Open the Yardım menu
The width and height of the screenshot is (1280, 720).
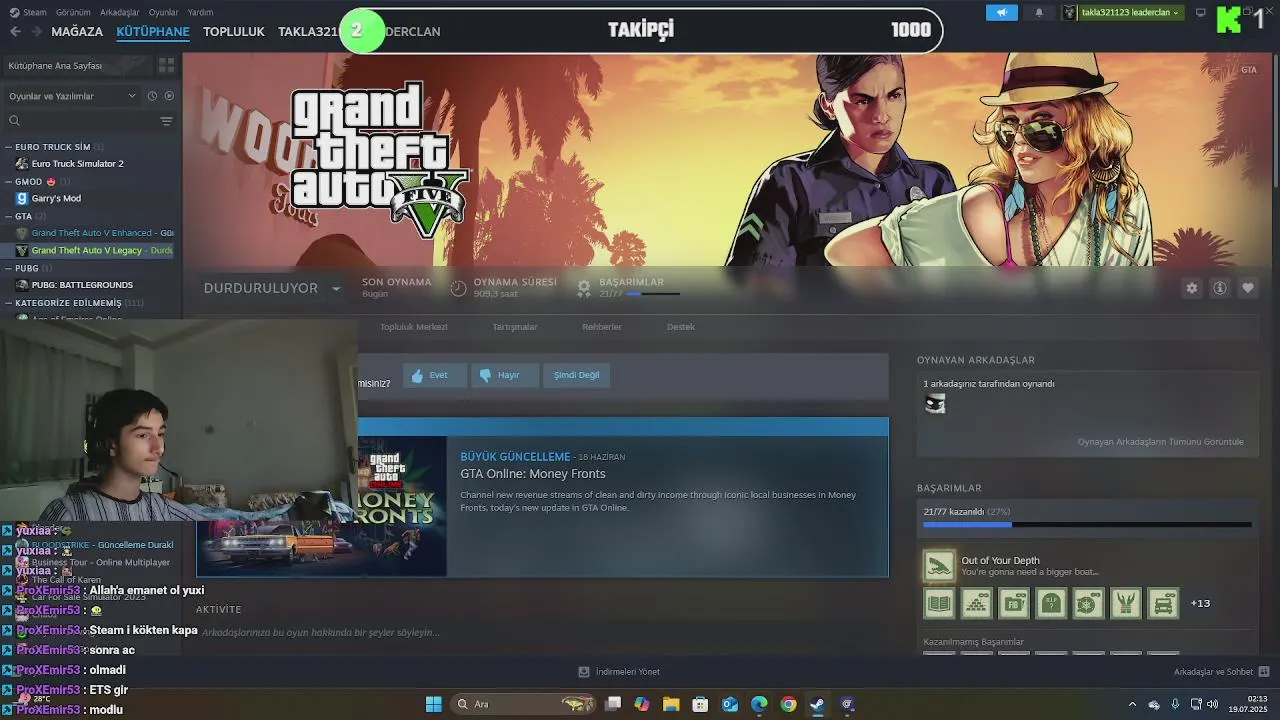click(x=200, y=12)
